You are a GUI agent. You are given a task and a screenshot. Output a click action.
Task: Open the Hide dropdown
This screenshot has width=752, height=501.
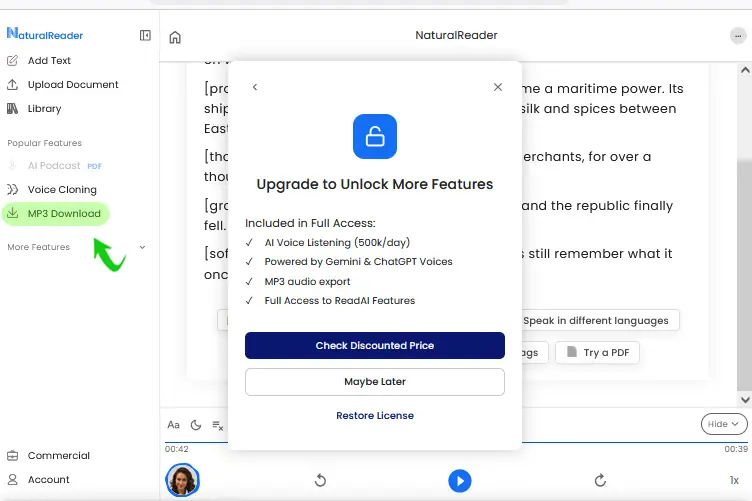[724, 424]
